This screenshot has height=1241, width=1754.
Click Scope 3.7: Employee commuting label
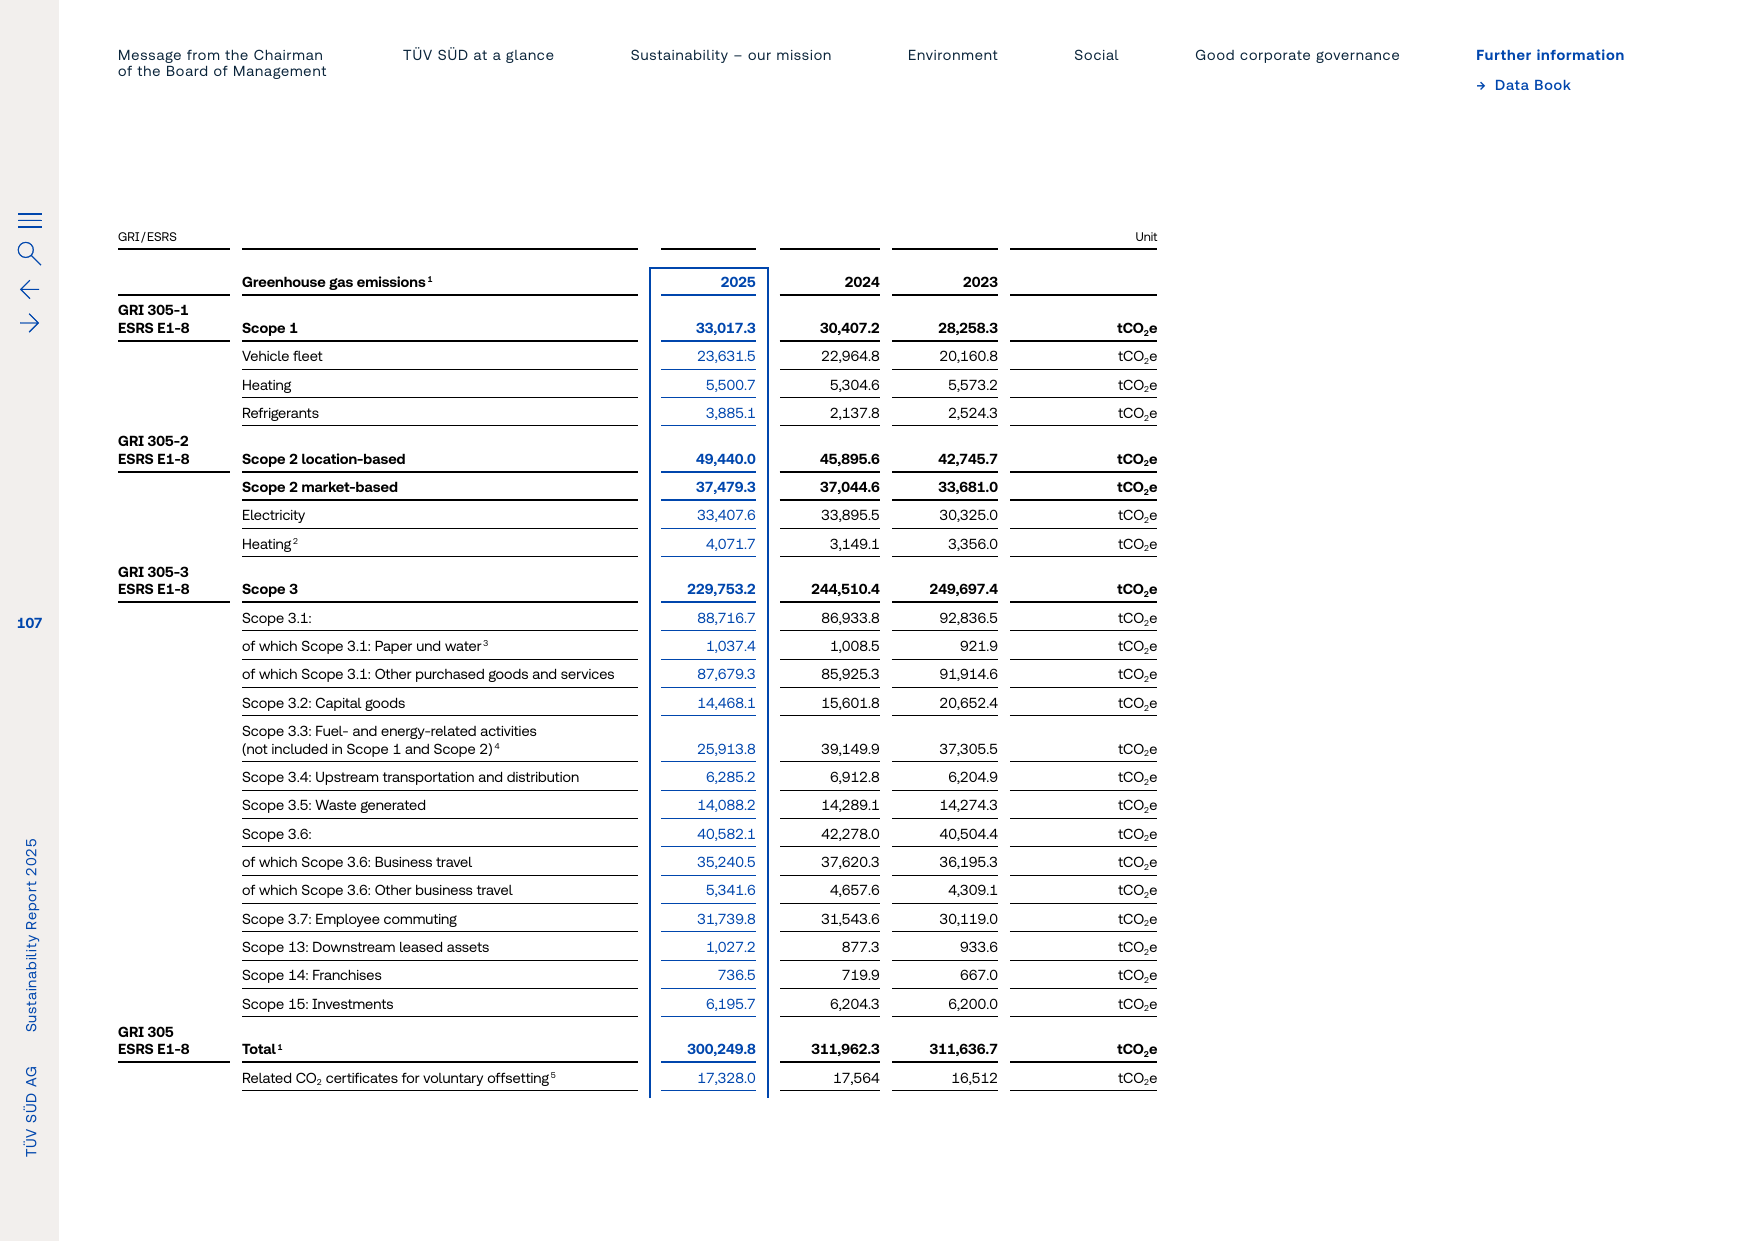point(349,919)
